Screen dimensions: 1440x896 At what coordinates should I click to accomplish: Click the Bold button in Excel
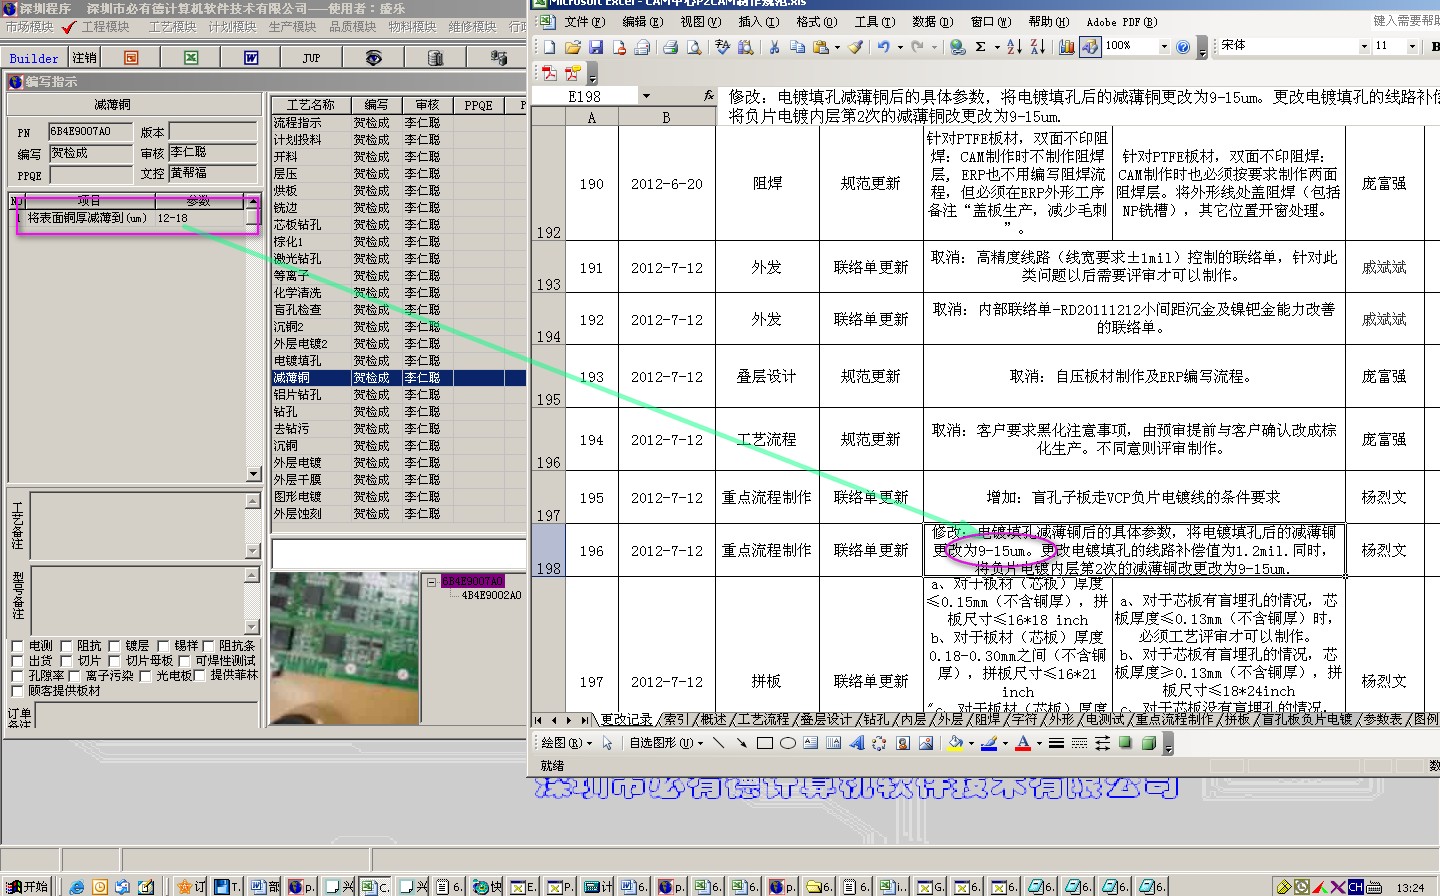(x=1434, y=46)
